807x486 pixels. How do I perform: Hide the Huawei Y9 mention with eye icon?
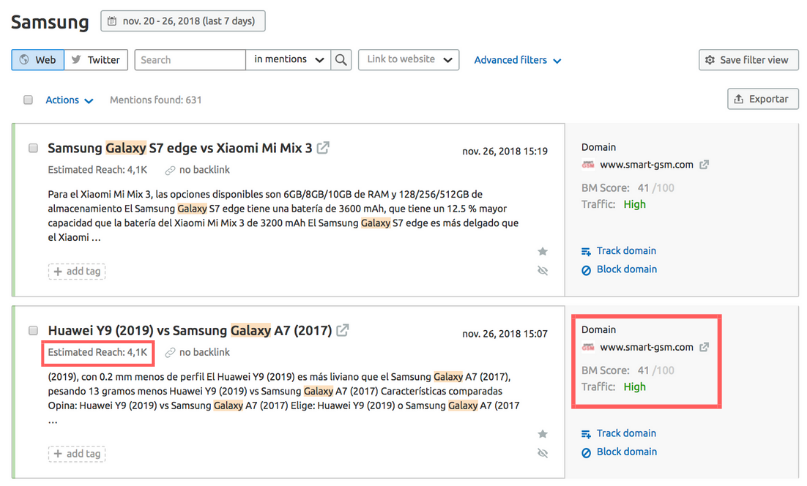pos(542,453)
